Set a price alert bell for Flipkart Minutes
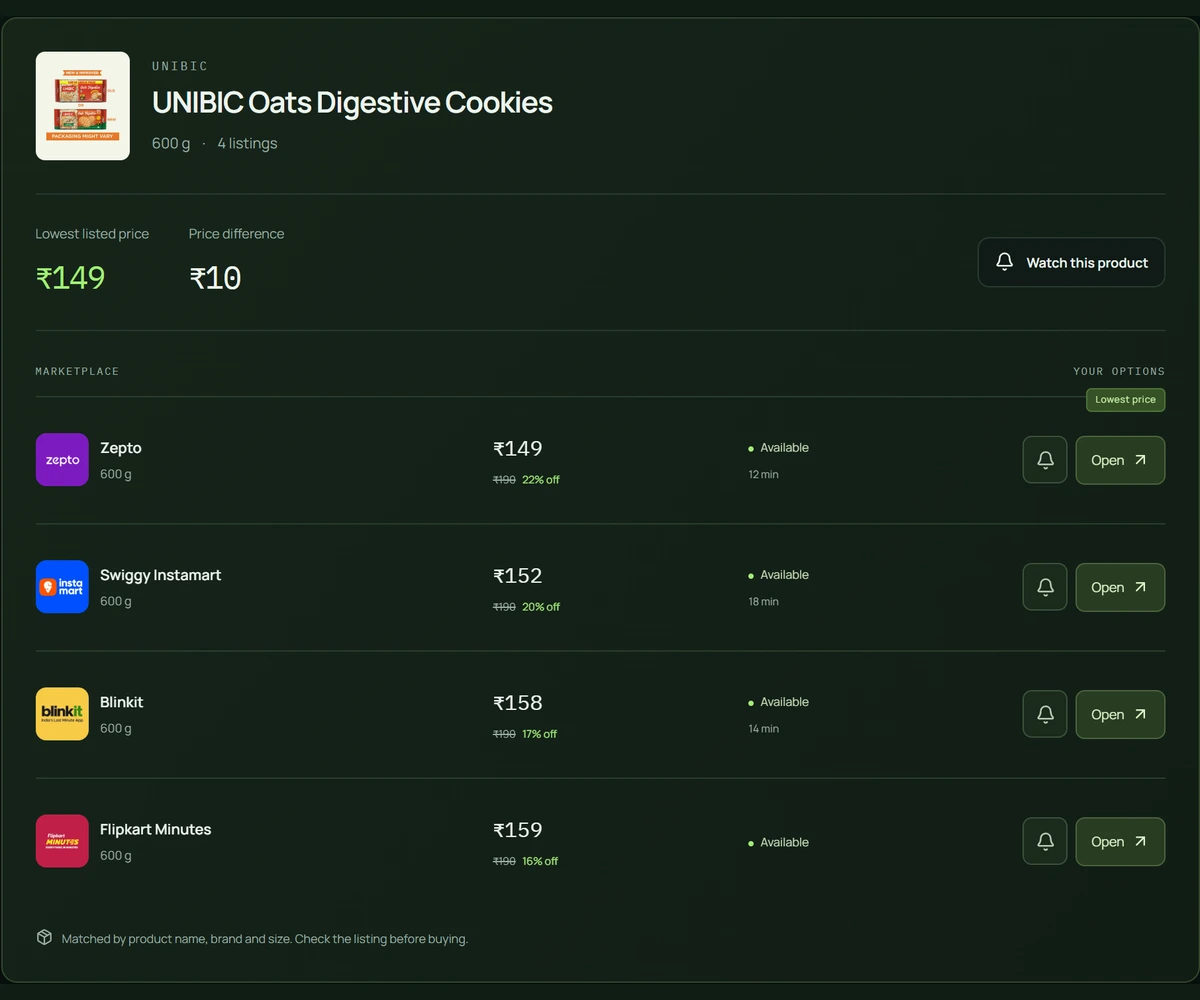Image resolution: width=1200 pixels, height=1000 pixels. tap(1045, 841)
